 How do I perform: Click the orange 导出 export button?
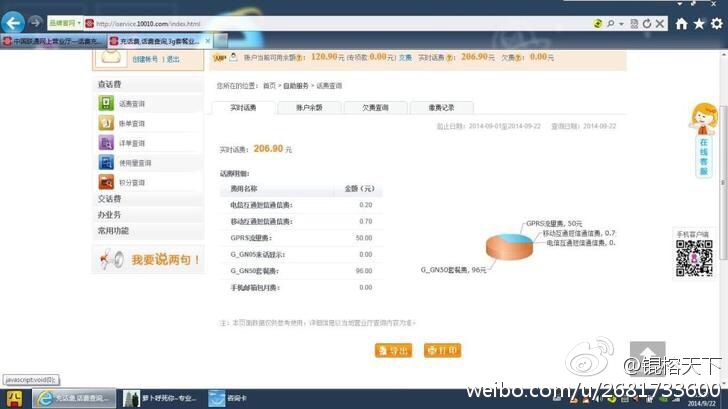pos(393,351)
